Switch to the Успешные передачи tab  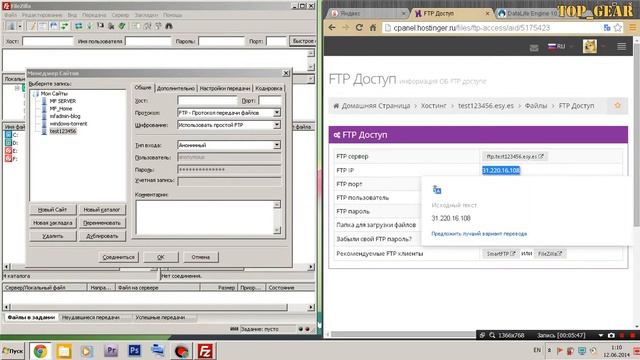160,317
